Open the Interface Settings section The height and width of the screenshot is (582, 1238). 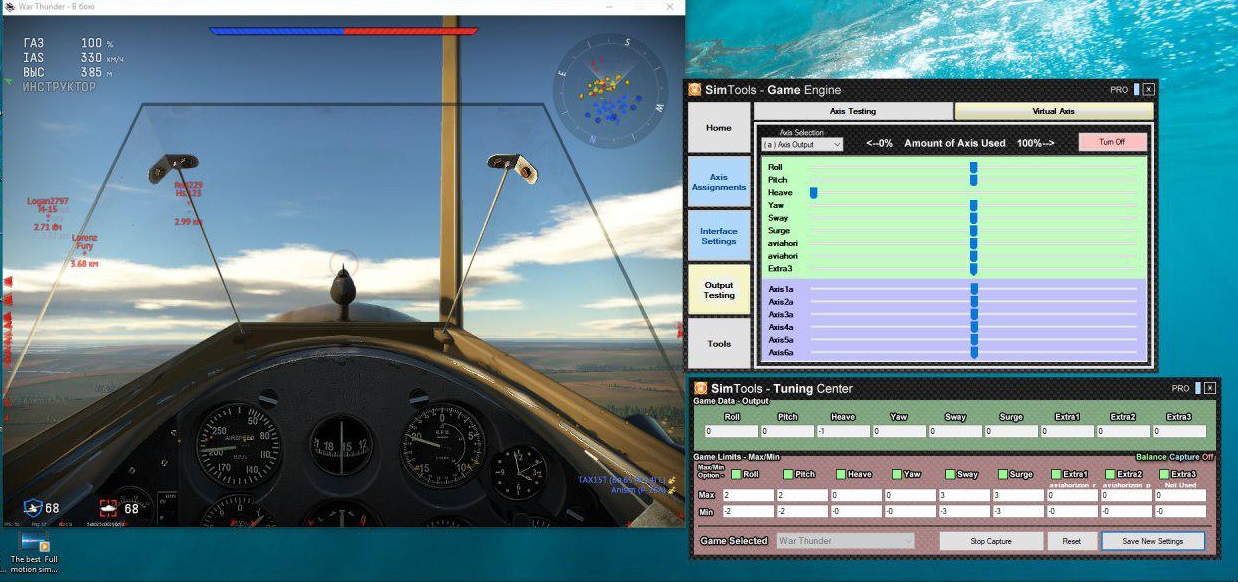coord(719,236)
